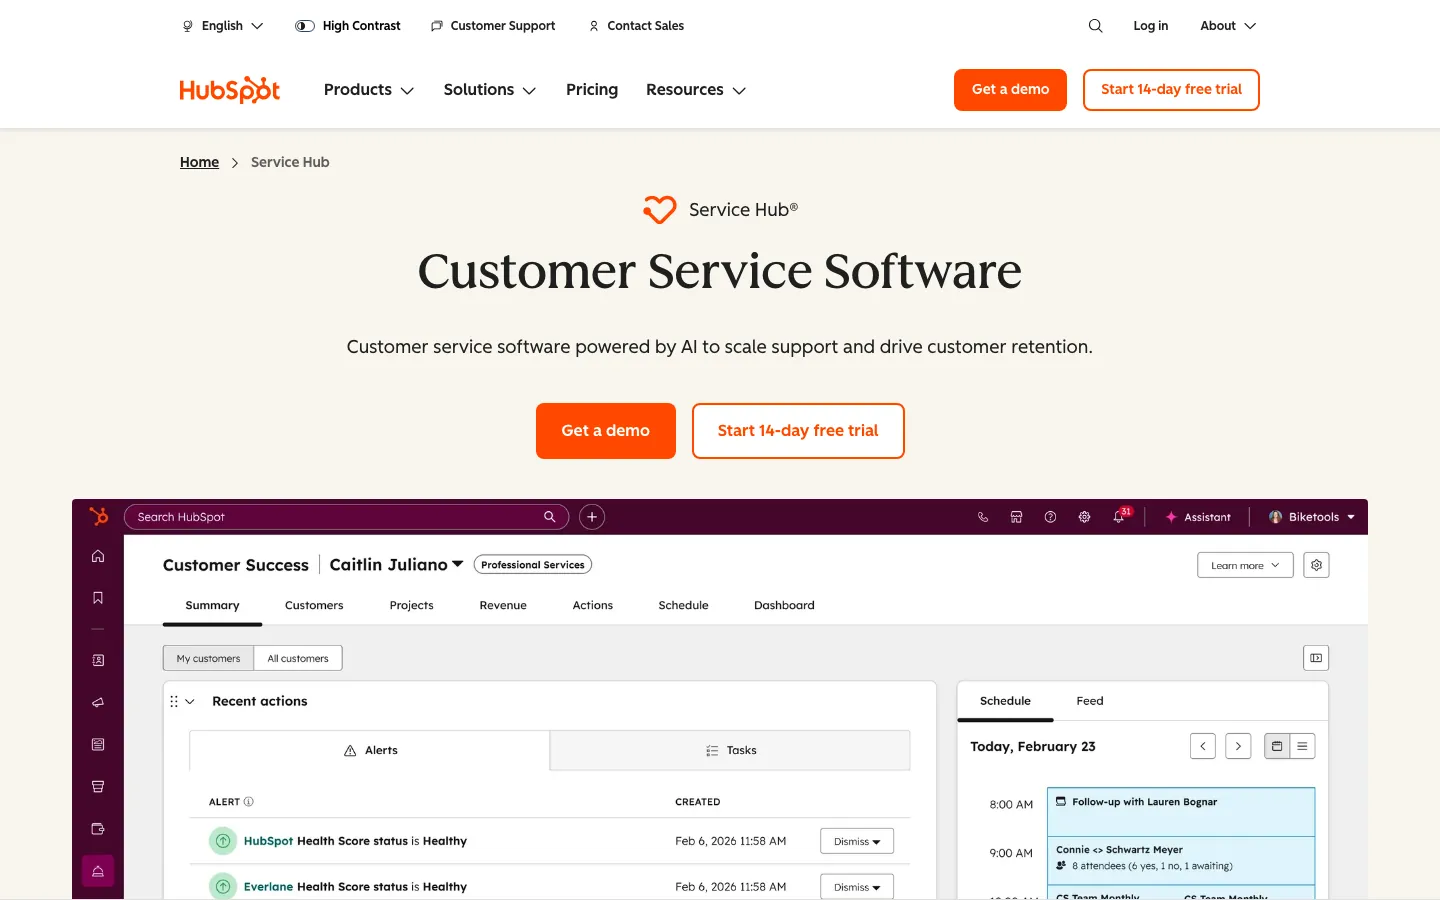Expand the Products menu
The image size is (1440, 900).
coord(368,90)
